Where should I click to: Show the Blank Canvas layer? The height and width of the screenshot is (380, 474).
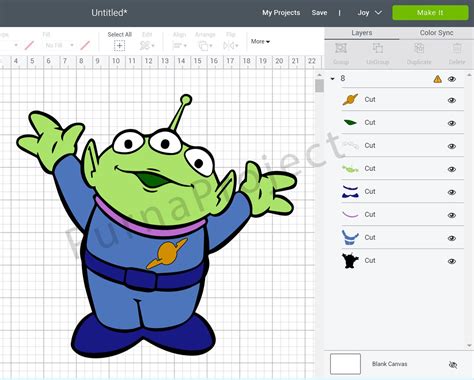coord(453,365)
